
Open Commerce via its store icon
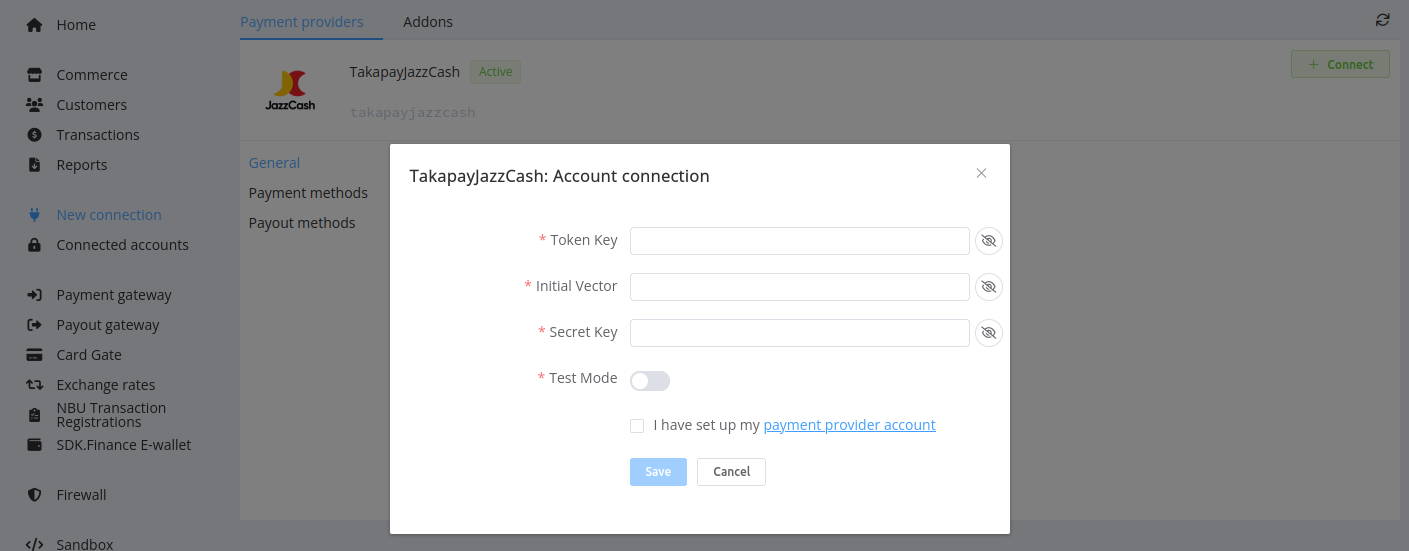point(34,75)
